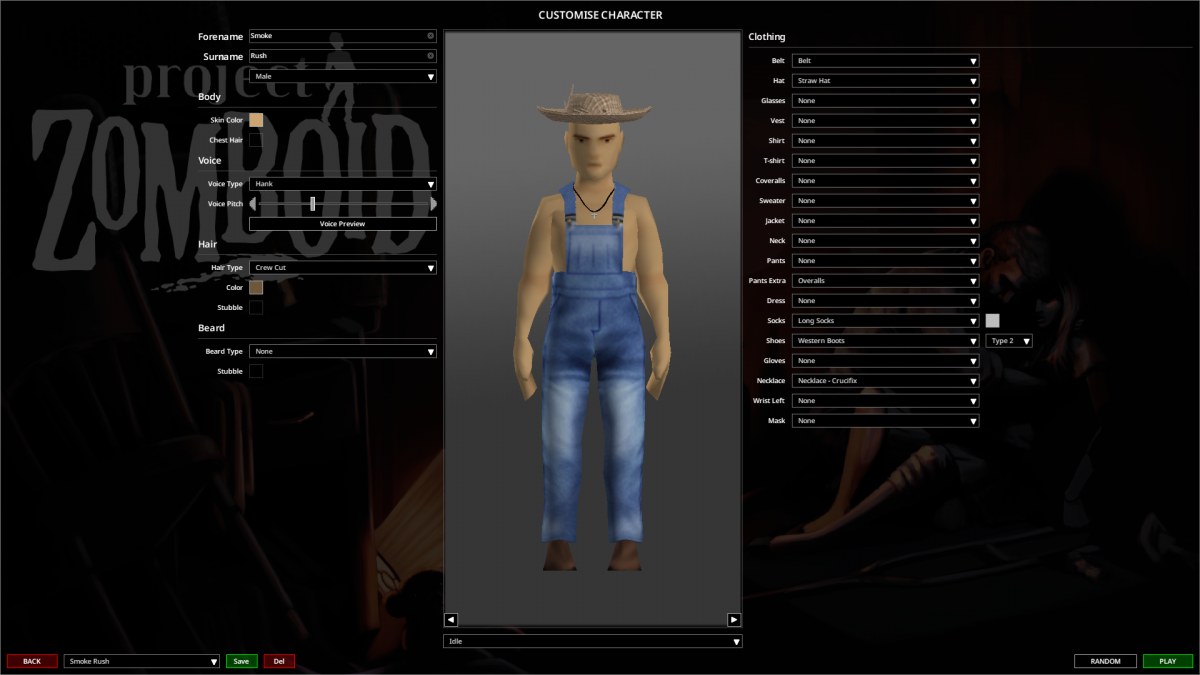Click the Voice Preview button
1200x675 pixels.
pos(343,224)
